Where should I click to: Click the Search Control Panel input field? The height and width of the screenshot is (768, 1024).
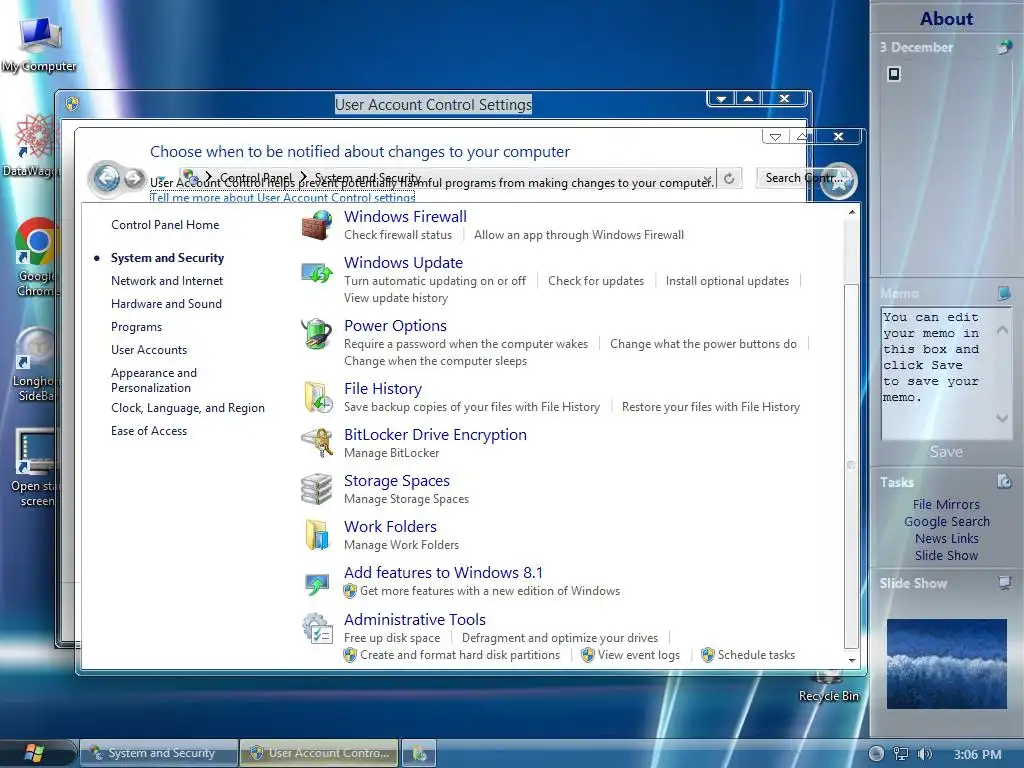pyautogui.click(x=803, y=178)
